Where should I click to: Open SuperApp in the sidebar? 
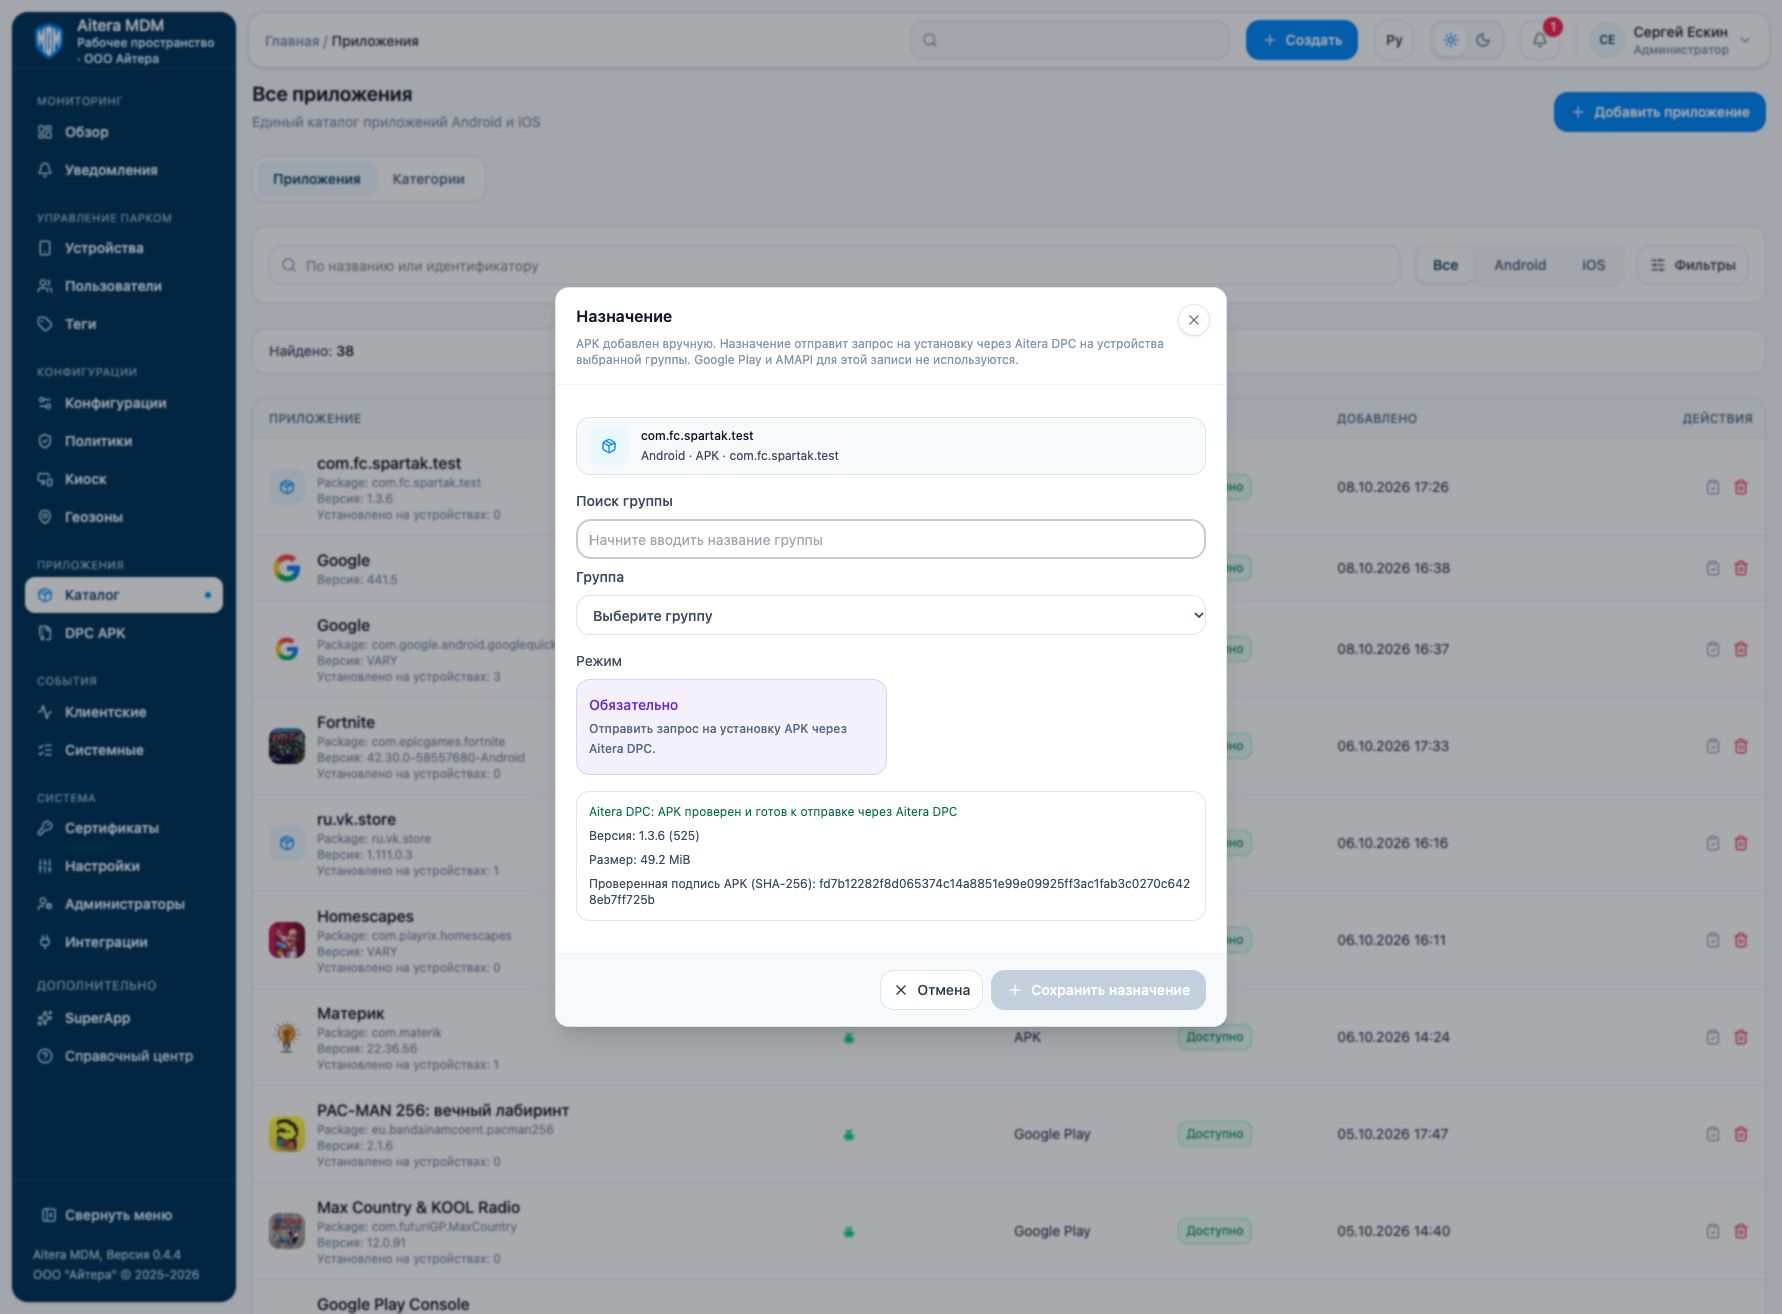124,1018
